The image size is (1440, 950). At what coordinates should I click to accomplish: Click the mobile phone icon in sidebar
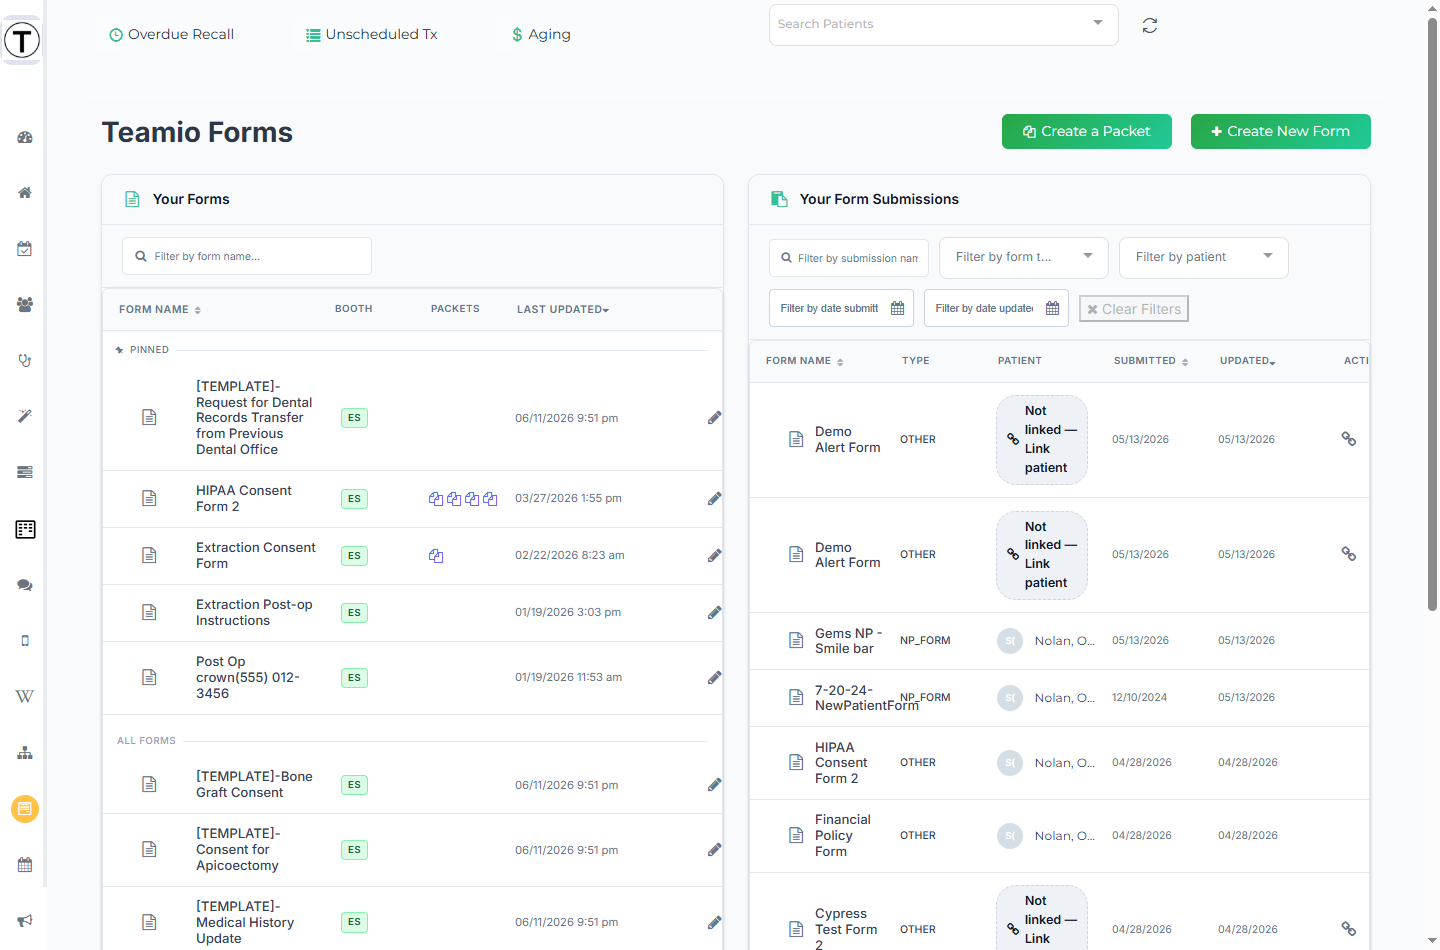click(25, 641)
